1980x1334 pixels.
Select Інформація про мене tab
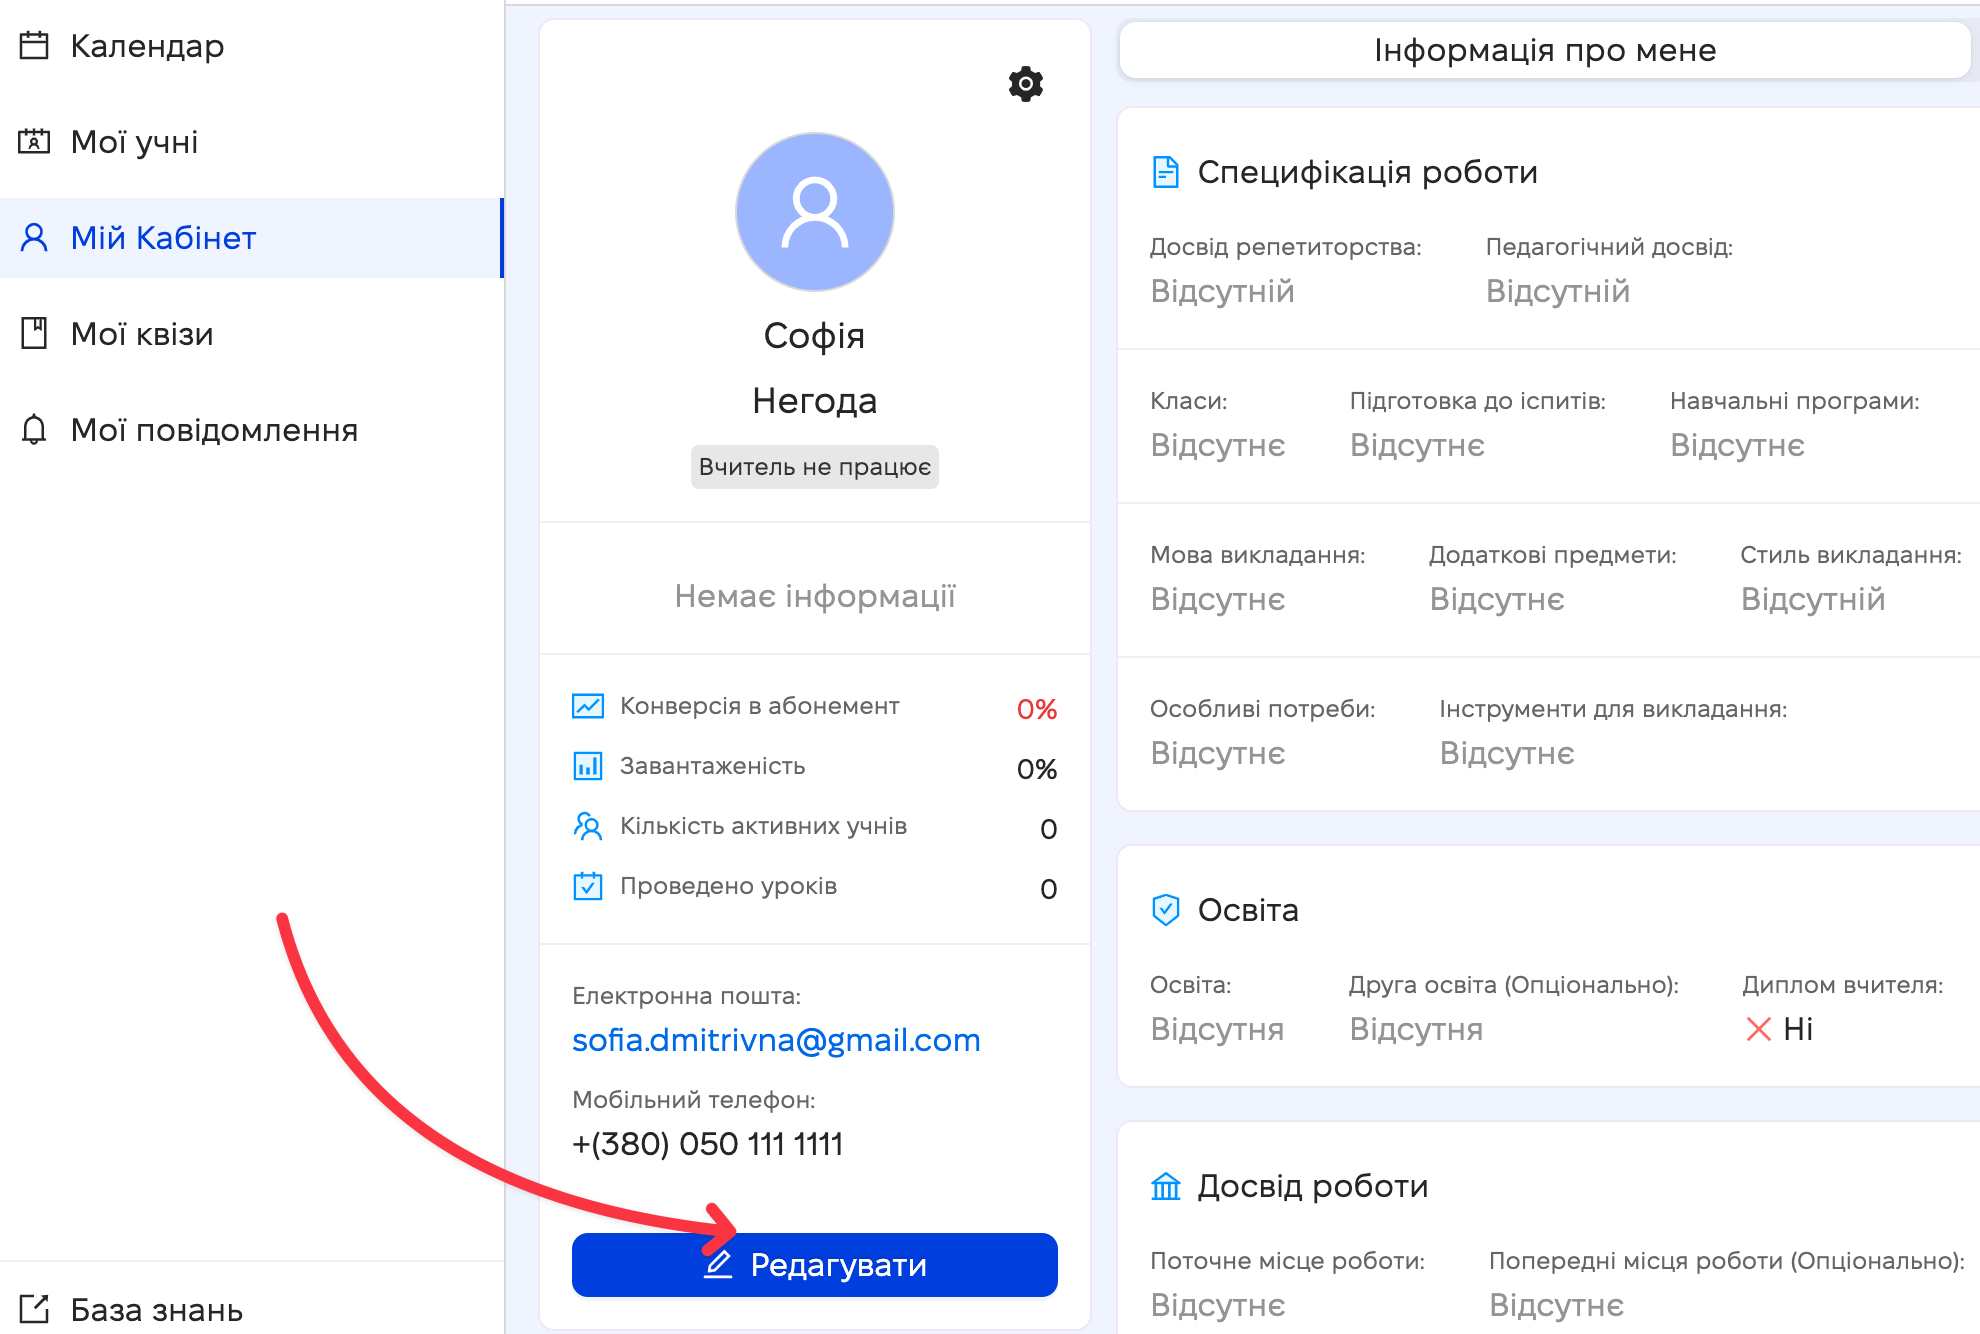[x=1544, y=50]
